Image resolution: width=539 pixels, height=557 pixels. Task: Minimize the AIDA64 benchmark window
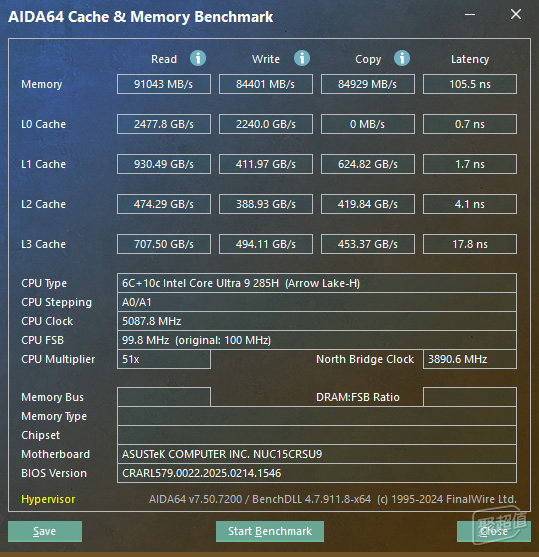[470, 15]
